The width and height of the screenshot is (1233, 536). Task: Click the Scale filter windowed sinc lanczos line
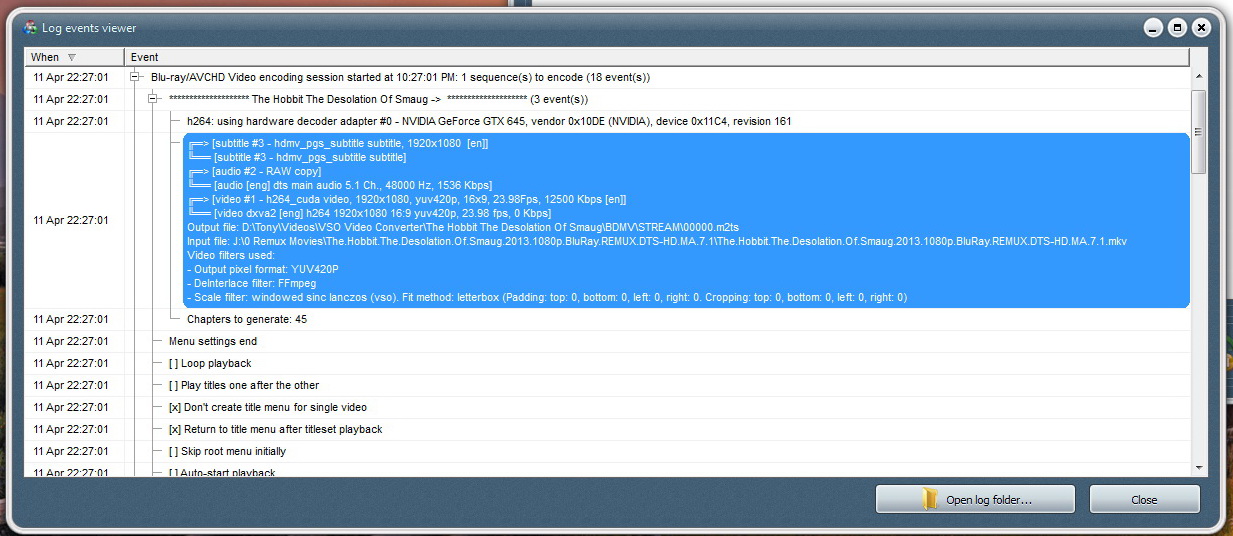pos(547,297)
